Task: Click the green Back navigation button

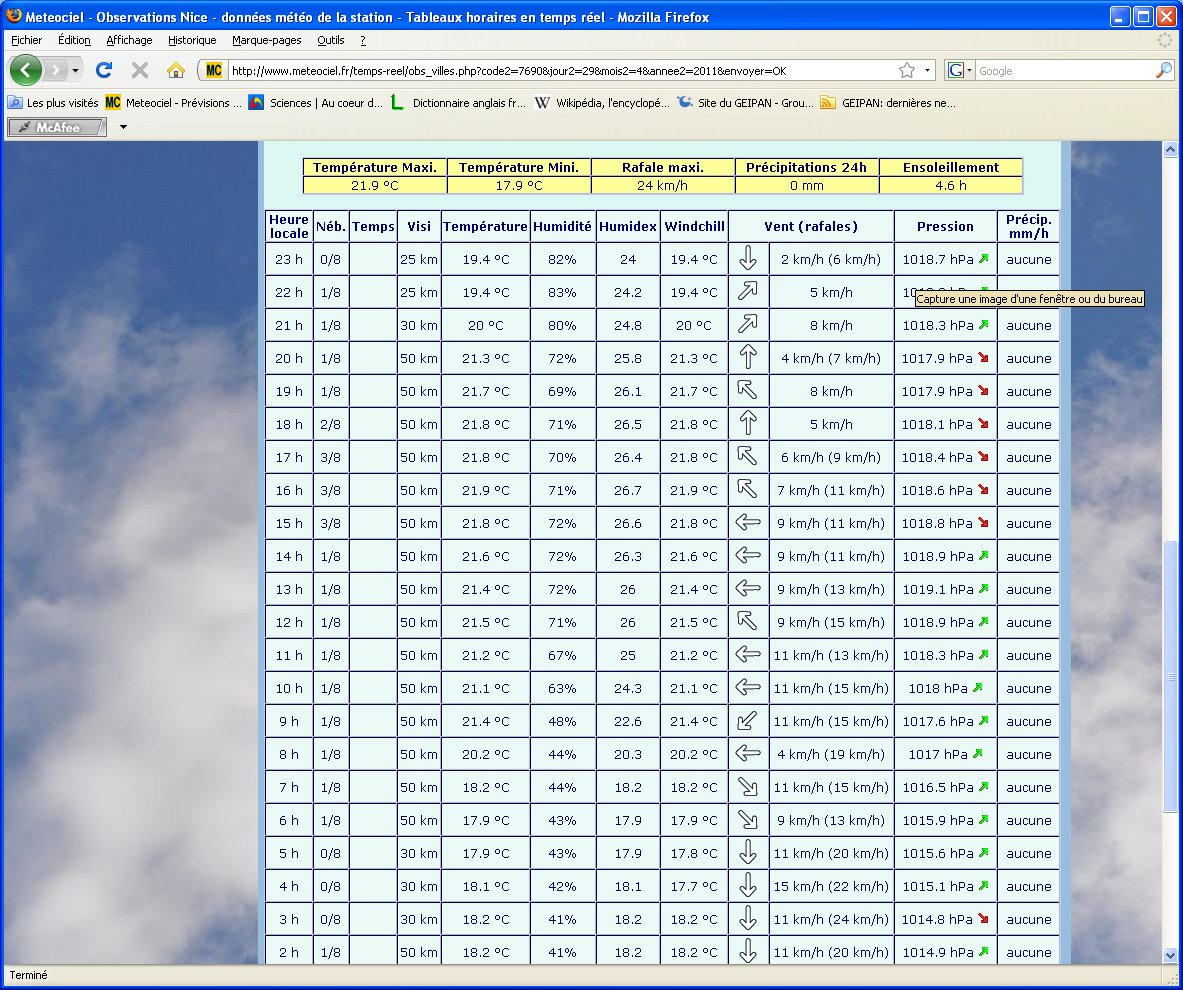Action: (25, 70)
